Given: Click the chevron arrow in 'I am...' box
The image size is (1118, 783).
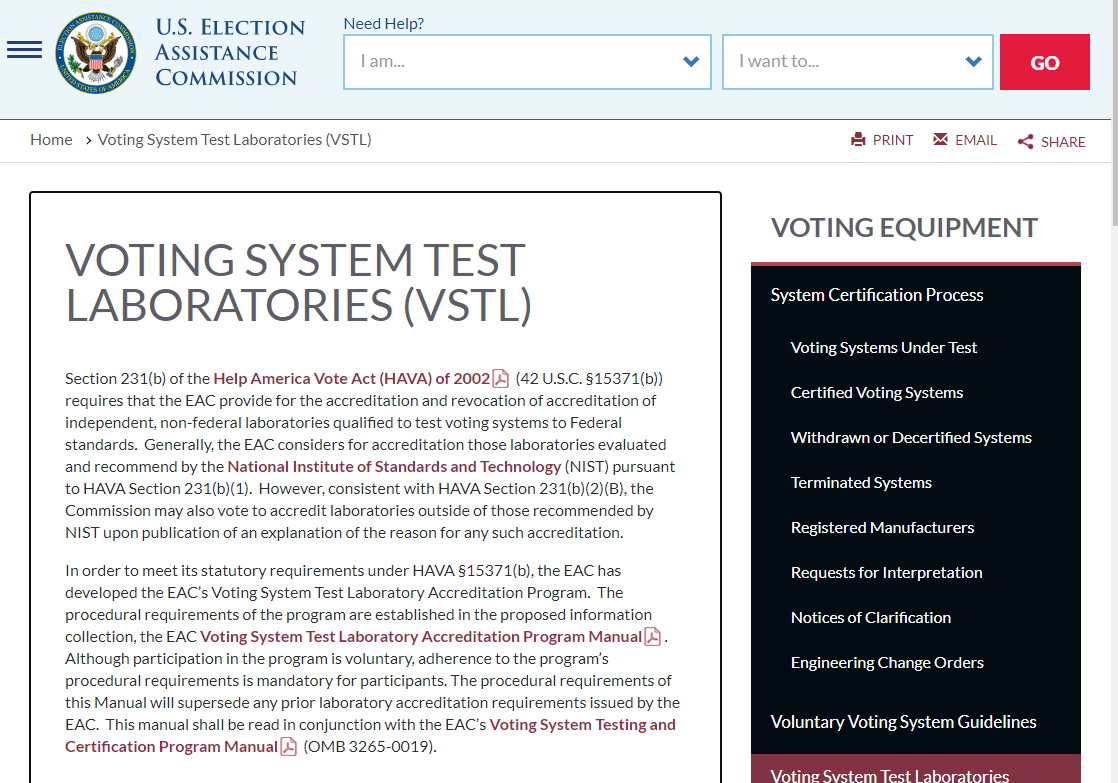Looking at the screenshot, I should pyautogui.click(x=690, y=62).
